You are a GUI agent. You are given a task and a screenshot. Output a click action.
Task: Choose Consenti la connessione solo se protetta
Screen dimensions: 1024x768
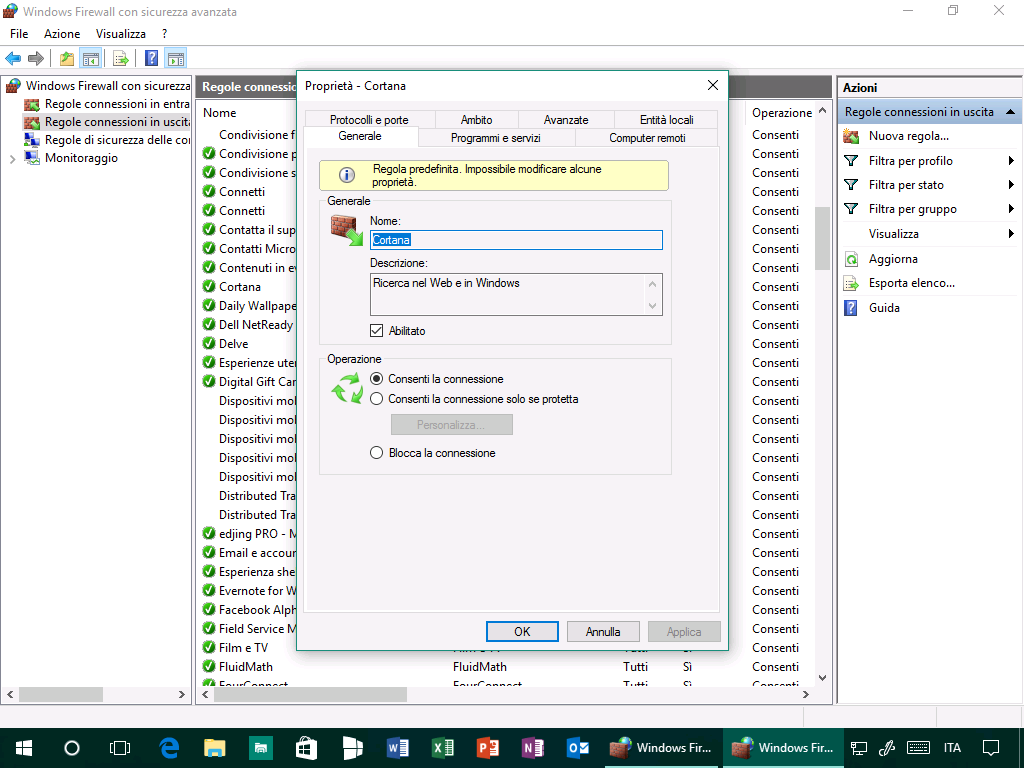tap(376, 399)
